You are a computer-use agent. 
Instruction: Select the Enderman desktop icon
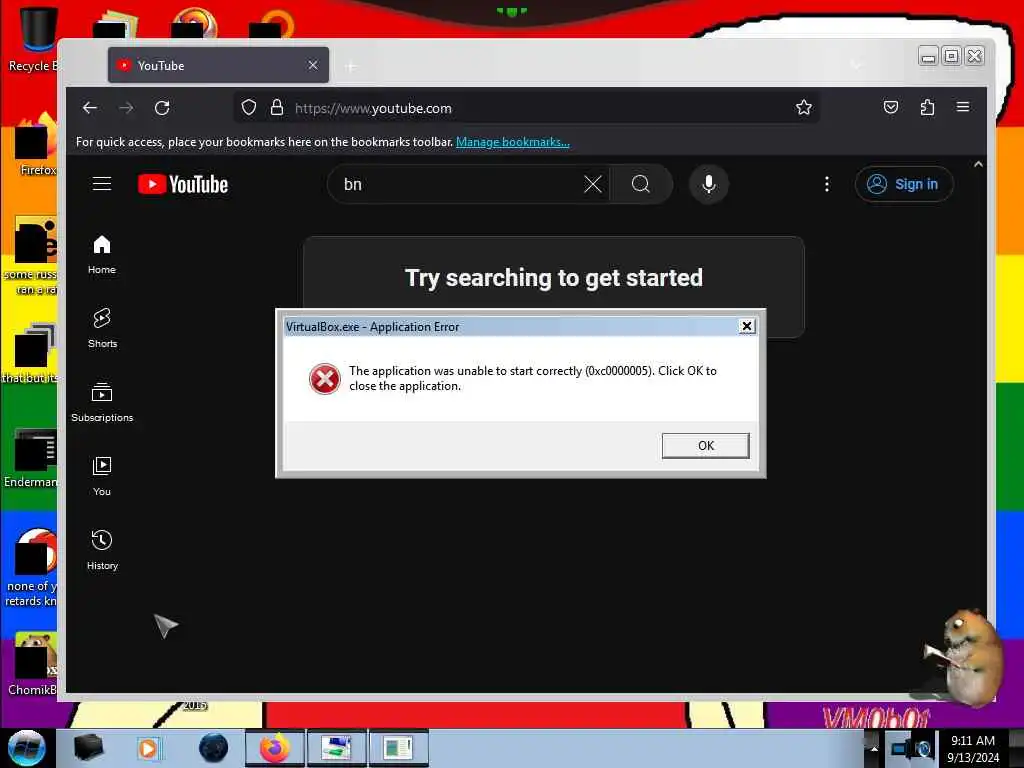[x=31, y=458]
